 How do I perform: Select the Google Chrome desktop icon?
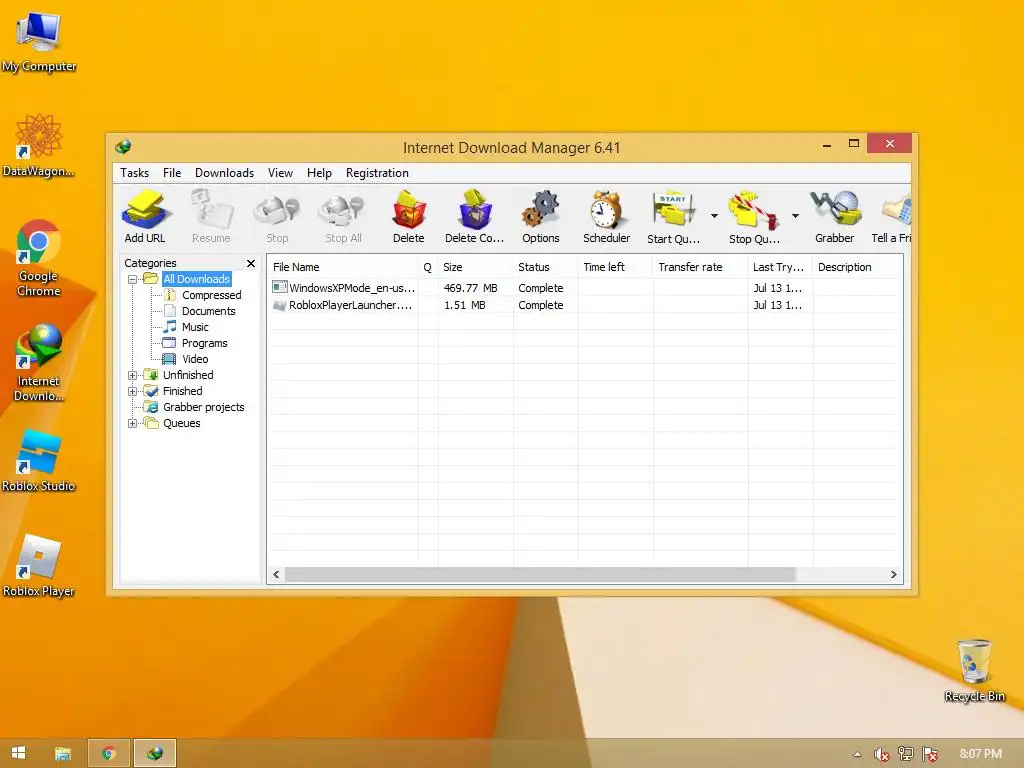coord(39,259)
